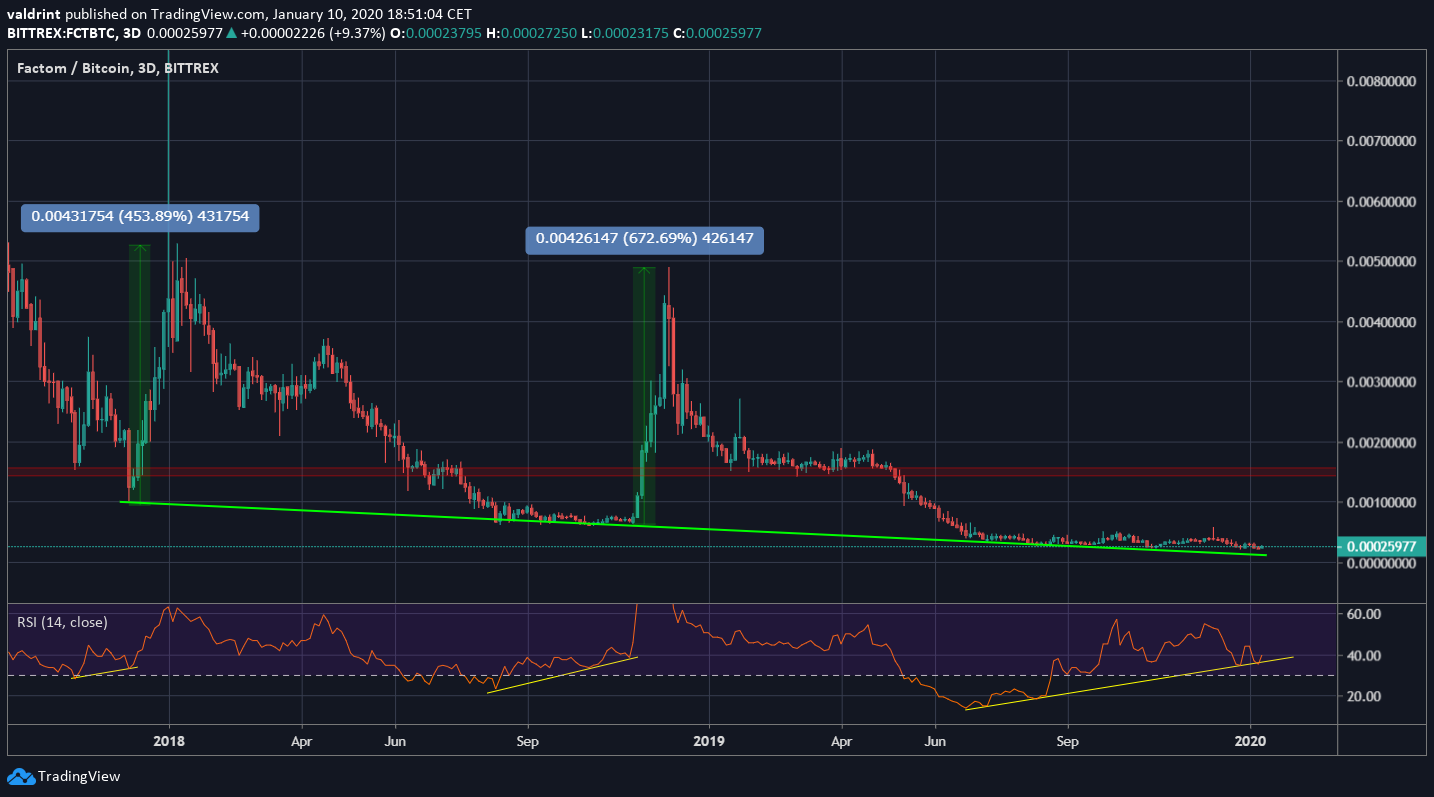Viewport: 1434px width, 797px height.
Task: Click the valdrint username link
Action: point(35,14)
